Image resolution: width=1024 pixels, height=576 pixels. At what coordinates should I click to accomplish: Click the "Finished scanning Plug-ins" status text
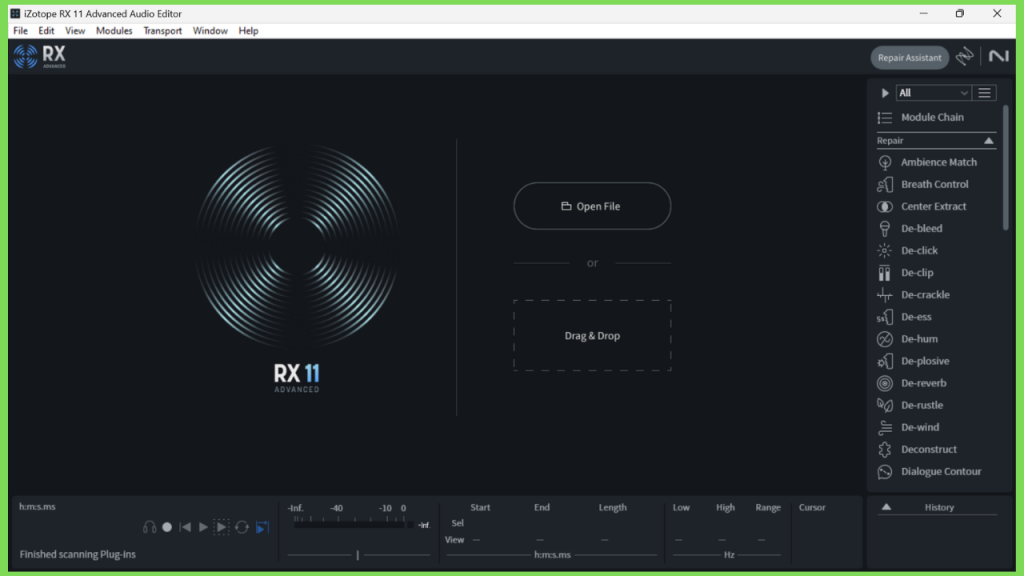coord(78,554)
